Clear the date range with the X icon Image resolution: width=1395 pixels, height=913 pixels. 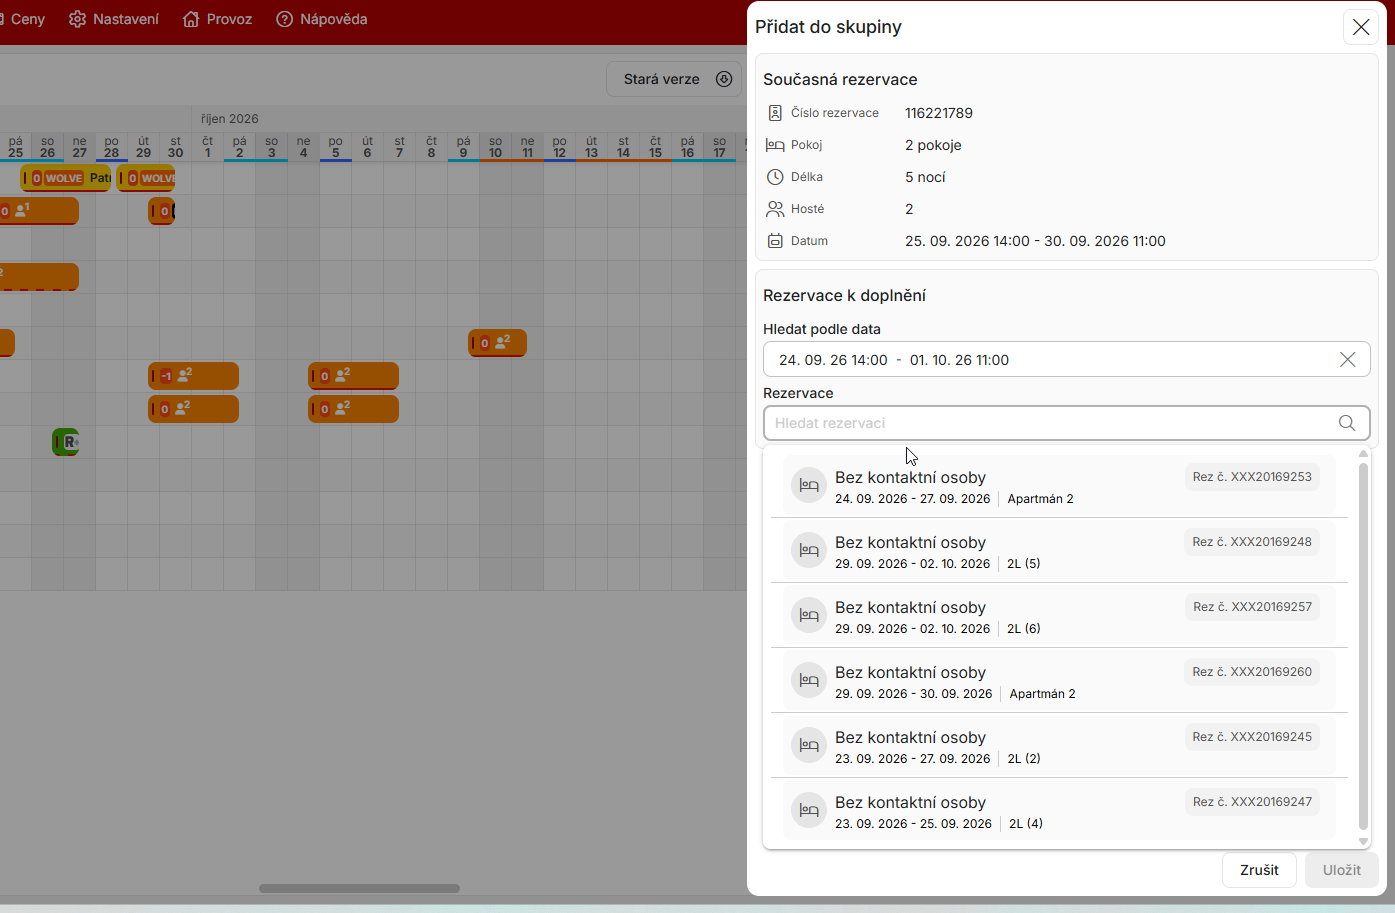1347,360
